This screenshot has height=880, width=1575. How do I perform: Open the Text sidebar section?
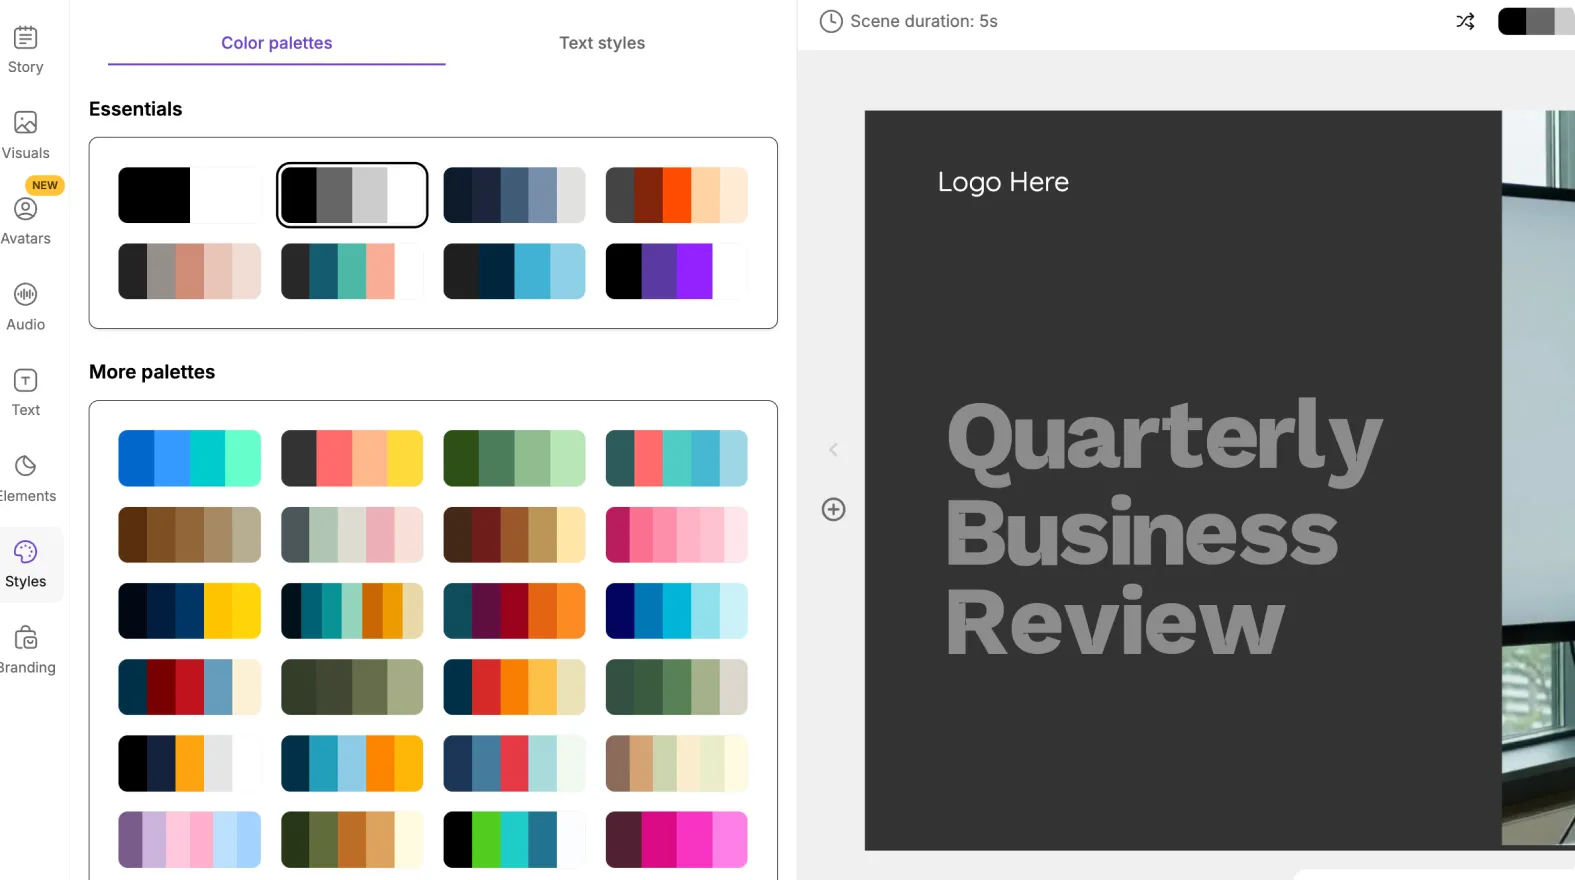point(26,394)
